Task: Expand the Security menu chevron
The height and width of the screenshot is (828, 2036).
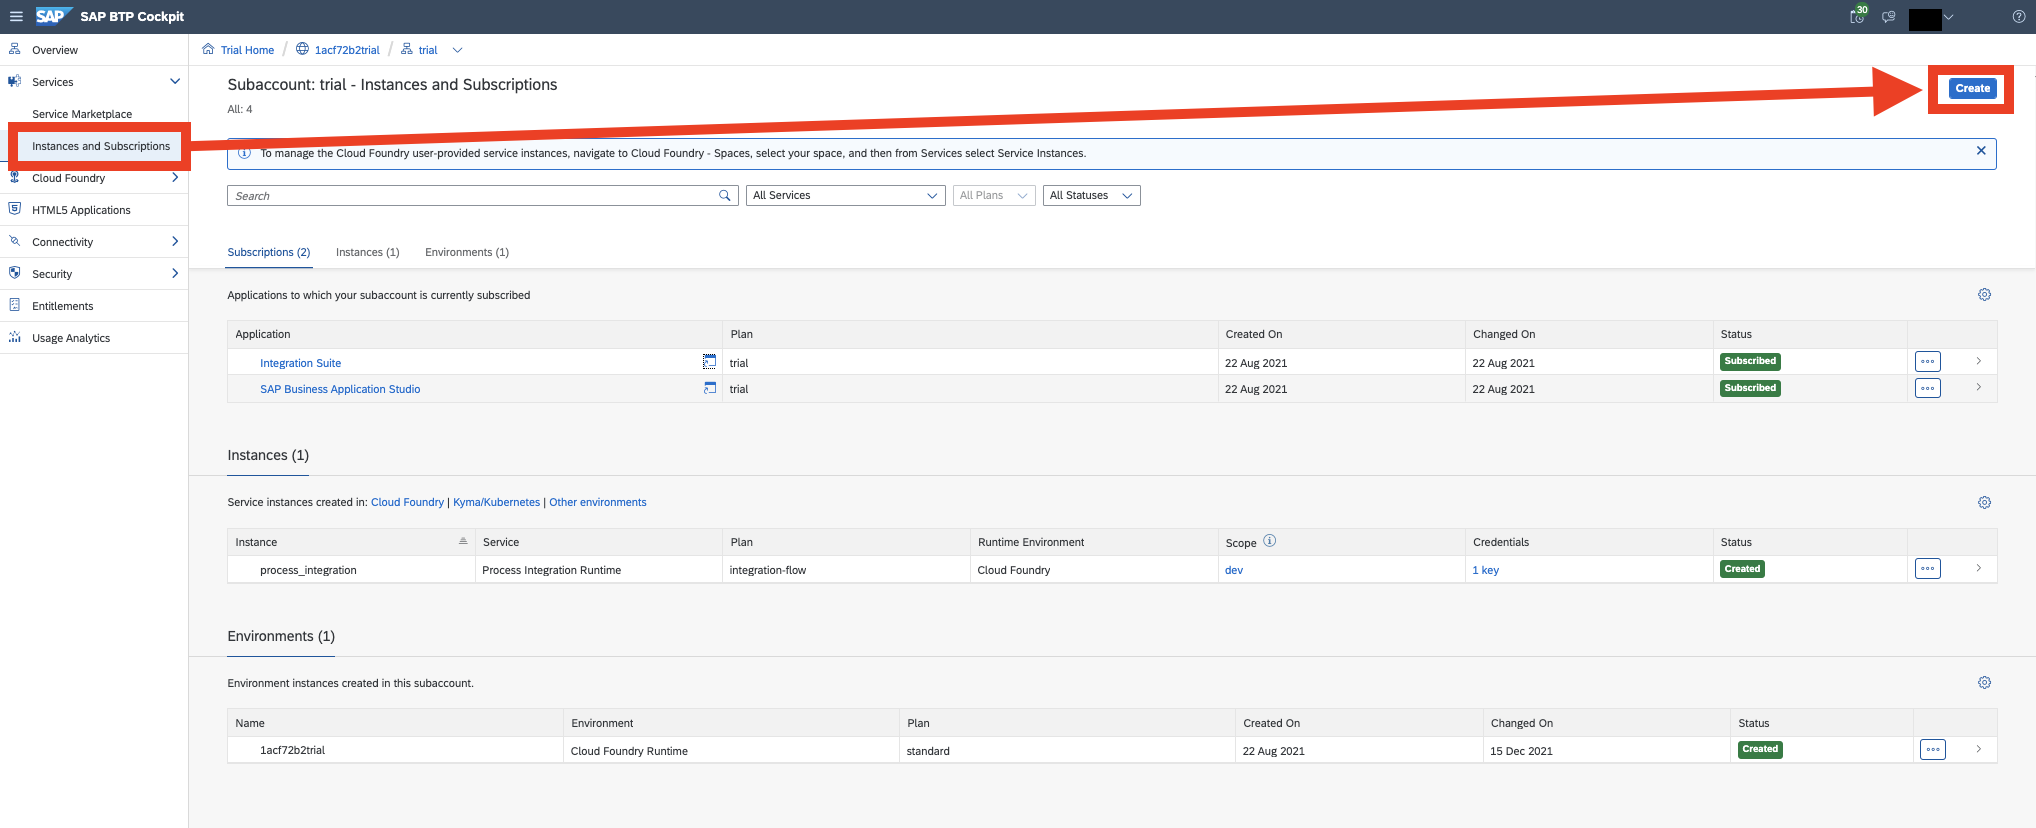Action: tap(175, 273)
